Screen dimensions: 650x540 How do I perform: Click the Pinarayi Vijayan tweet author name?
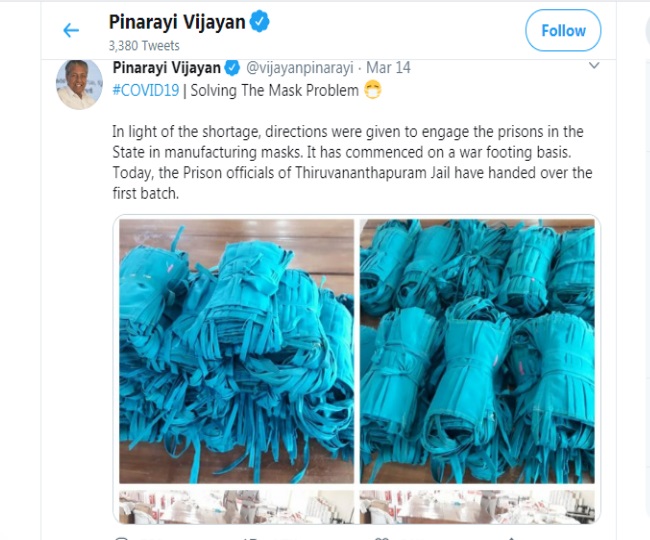[167, 68]
